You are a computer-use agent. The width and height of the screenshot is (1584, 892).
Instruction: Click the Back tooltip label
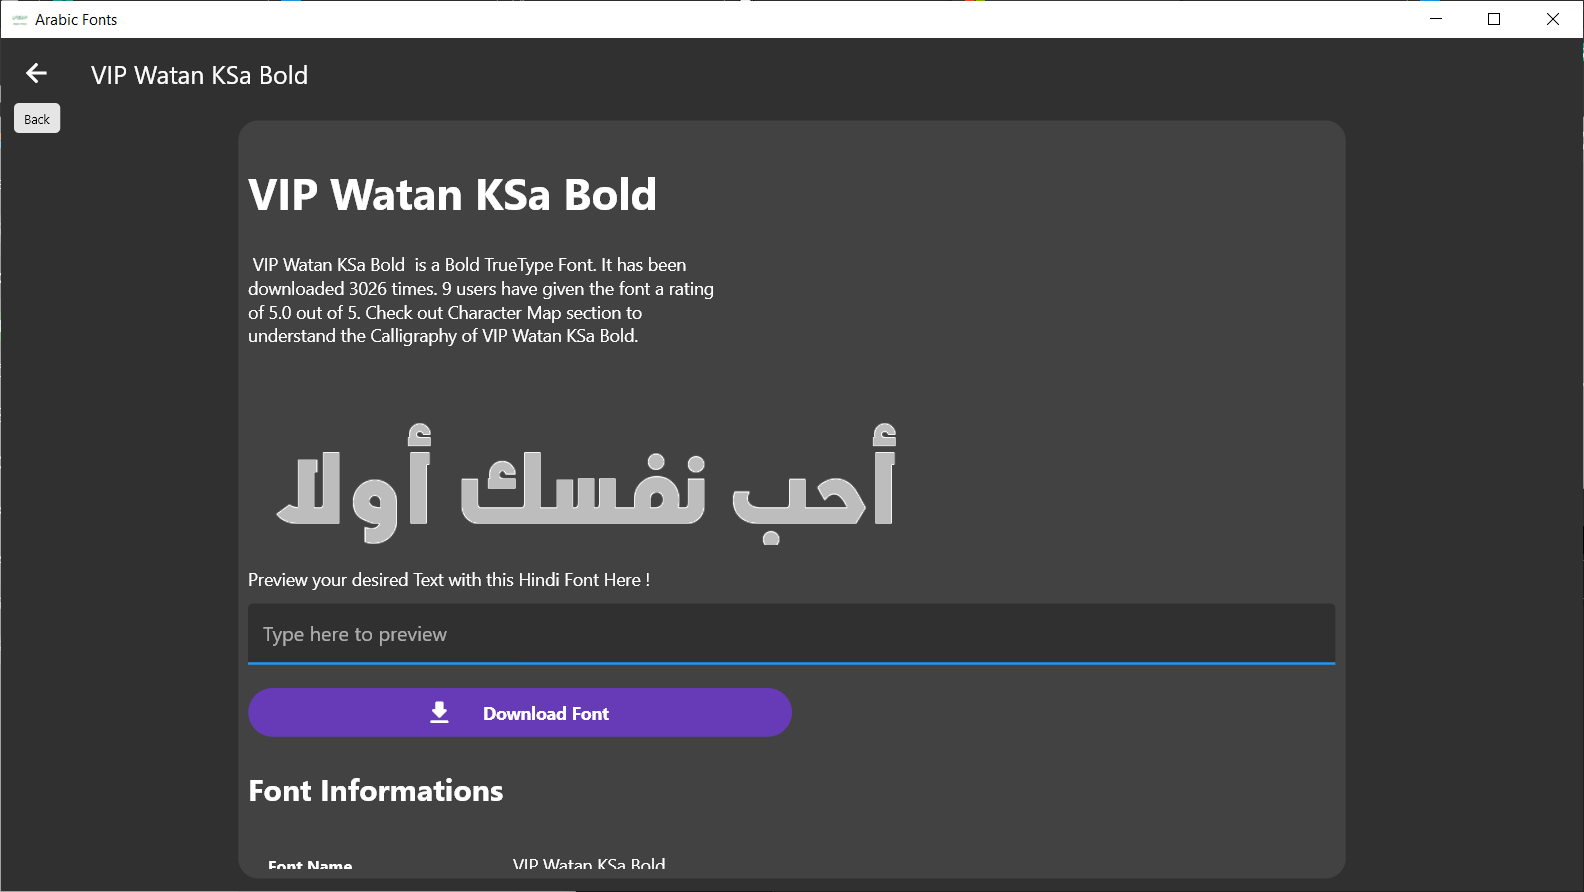click(x=37, y=119)
